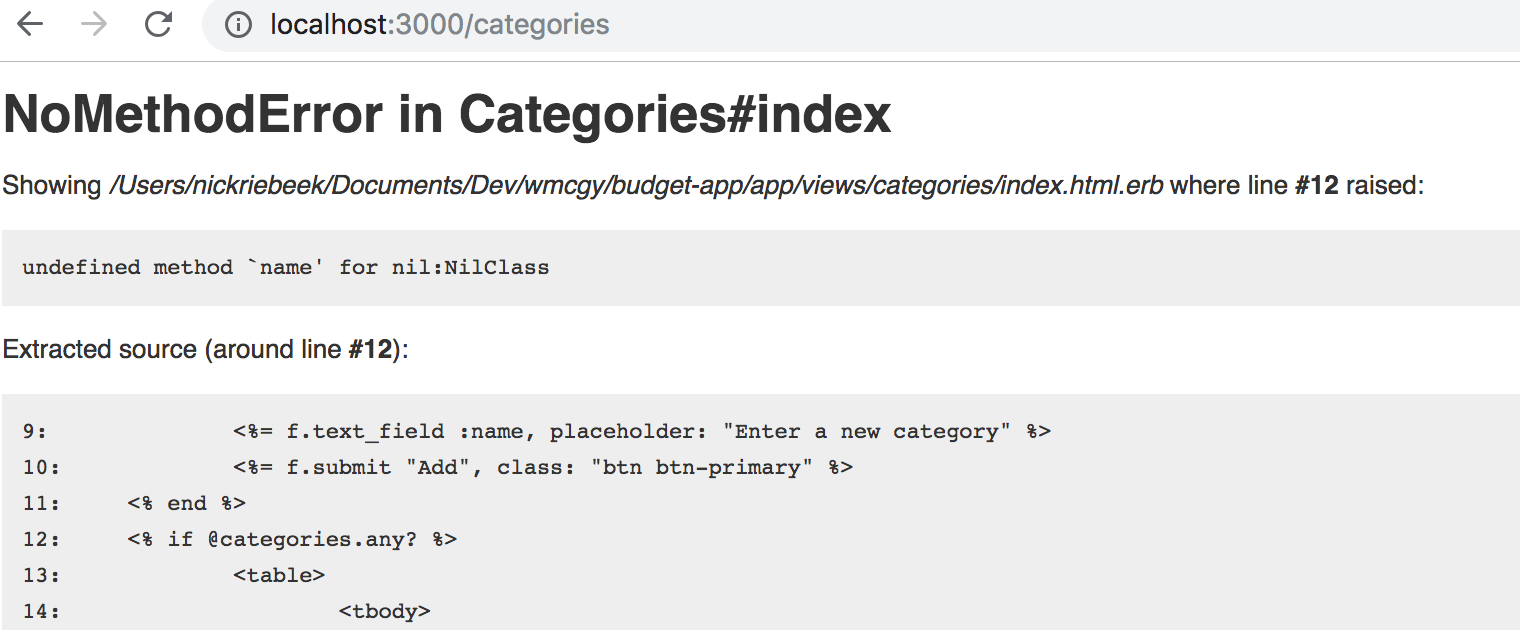The height and width of the screenshot is (630, 1520).
Task: Click the <% end %> code on line 11
Action: 187,503
